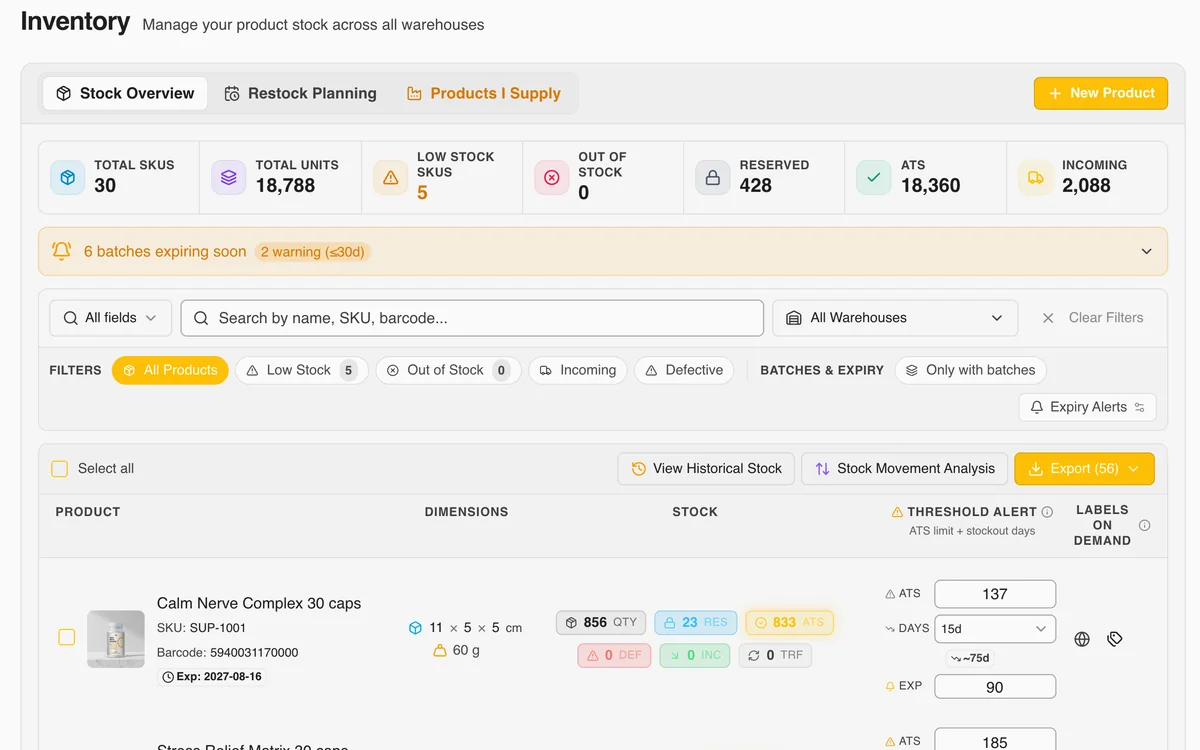
Task: Click the Low Stock SKUs warning icon
Action: [390, 177]
